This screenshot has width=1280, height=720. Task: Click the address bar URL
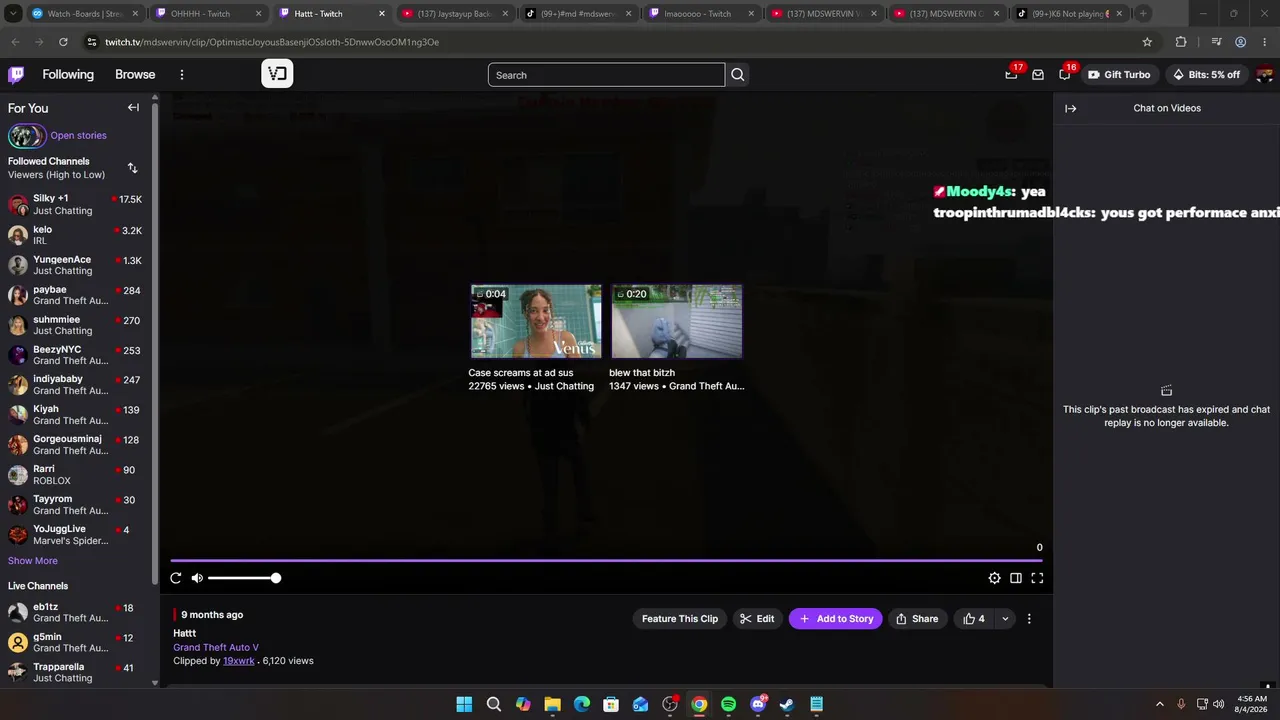tap(272, 42)
